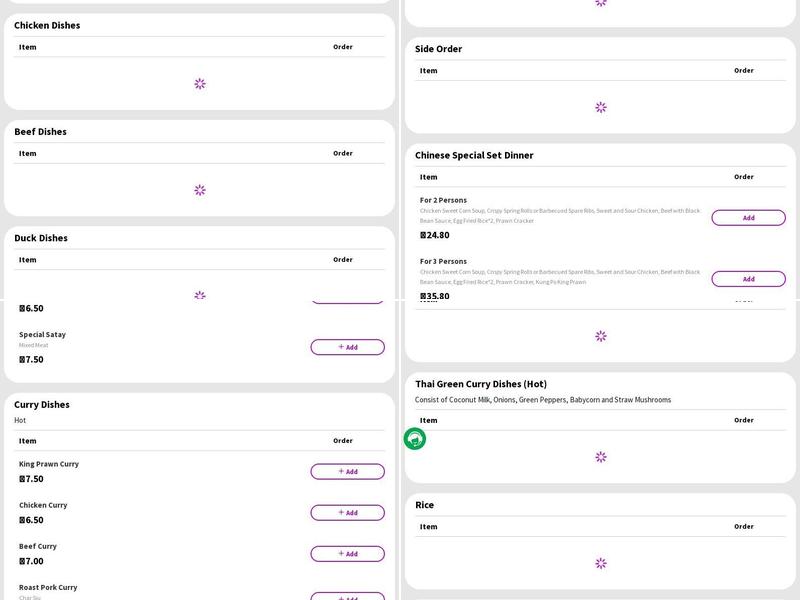
Task: Click the Duck Dishes section title
Action: click(41, 239)
